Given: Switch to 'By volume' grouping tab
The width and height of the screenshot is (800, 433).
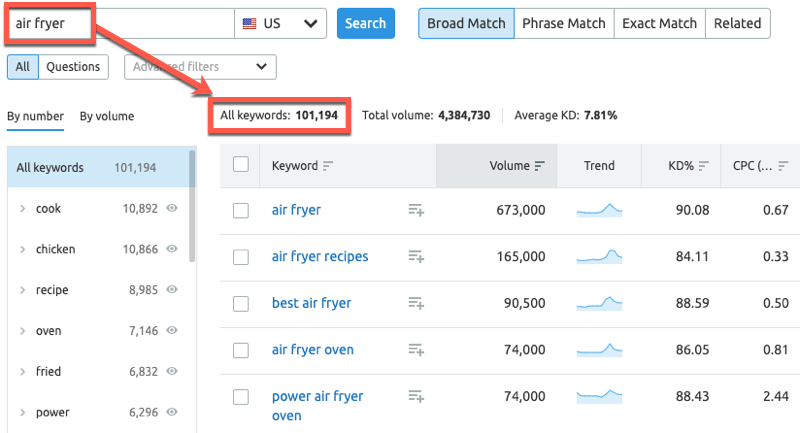Looking at the screenshot, I should [107, 116].
